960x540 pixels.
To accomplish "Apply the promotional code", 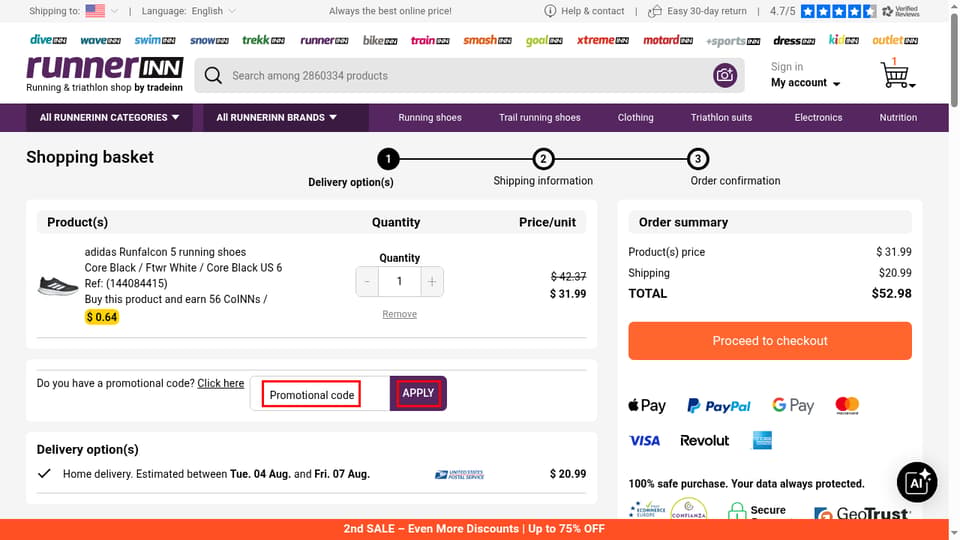I will click(418, 393).
